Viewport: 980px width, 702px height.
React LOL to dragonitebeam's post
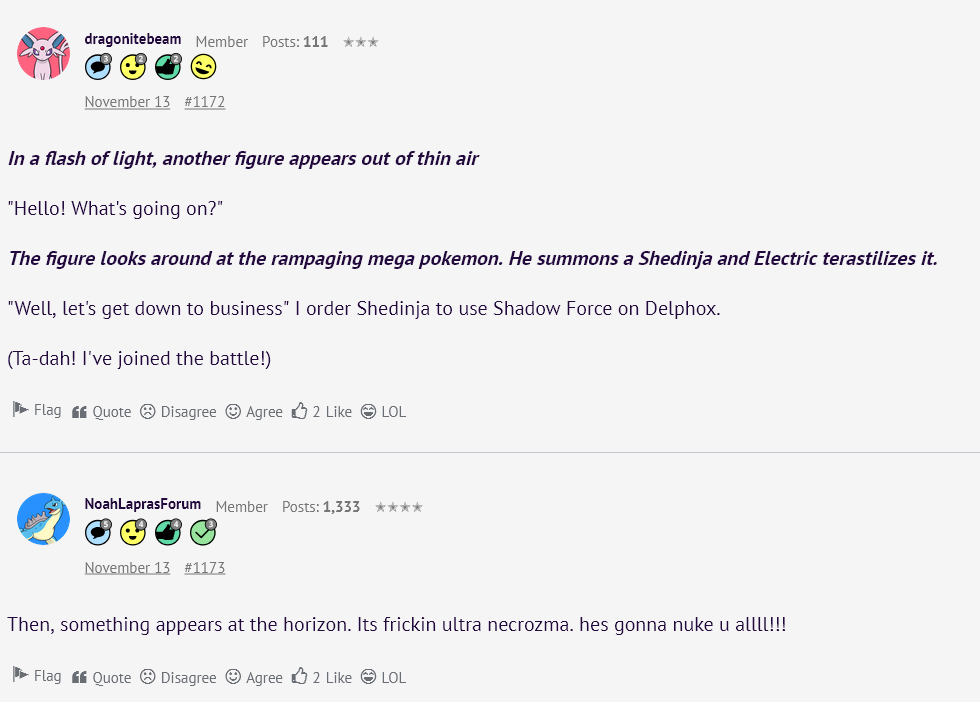pos(383,412)
